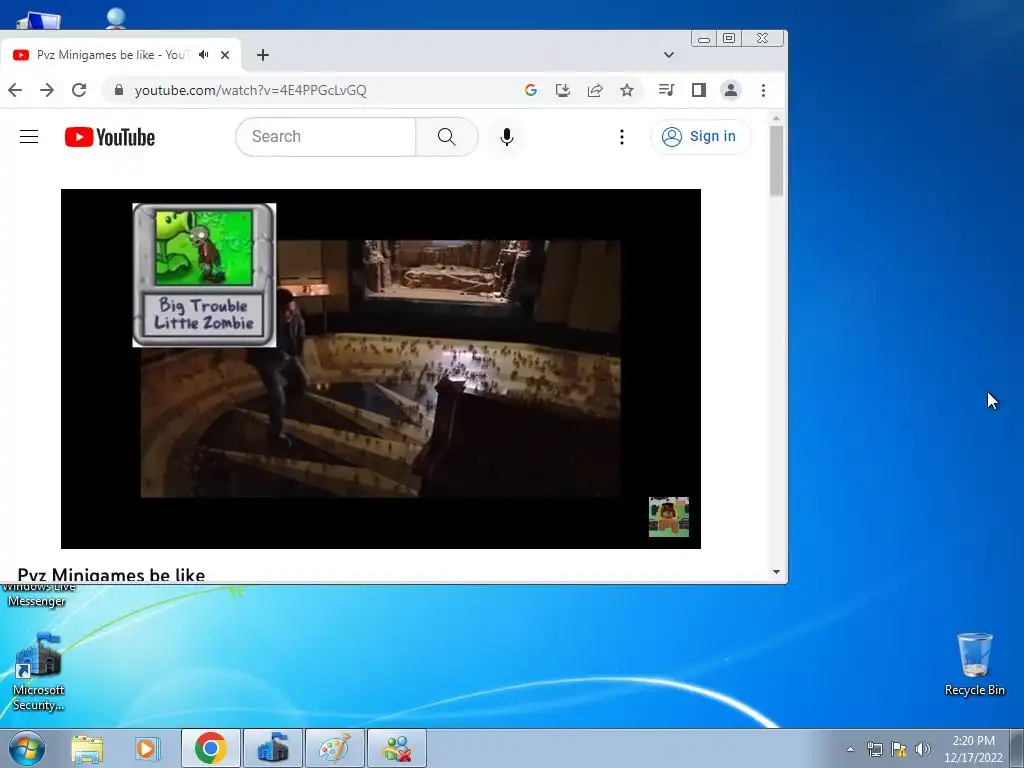The height and width of the screenshot is (768, 1024).
Task: Open the Chrome profile avatar
Action: (731, 90)
